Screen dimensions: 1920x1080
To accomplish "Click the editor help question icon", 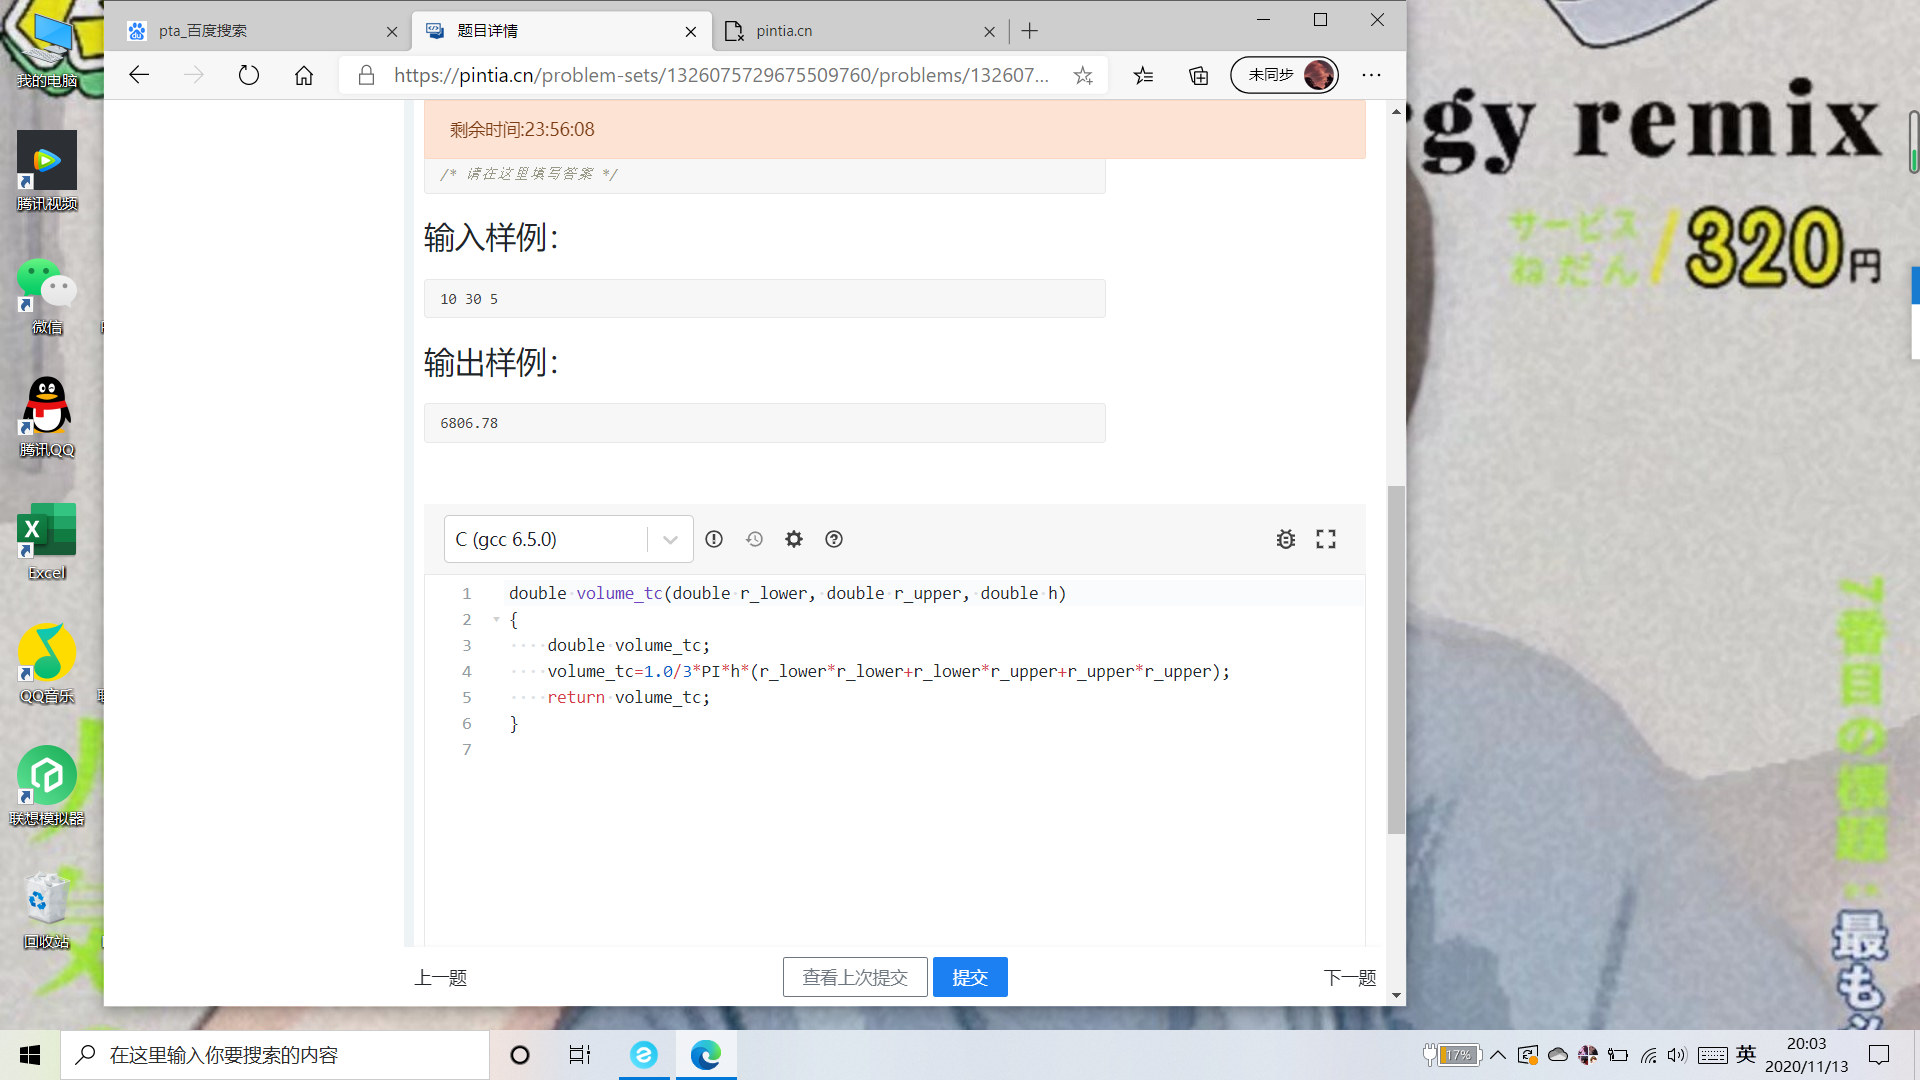I will coord(834,539).
